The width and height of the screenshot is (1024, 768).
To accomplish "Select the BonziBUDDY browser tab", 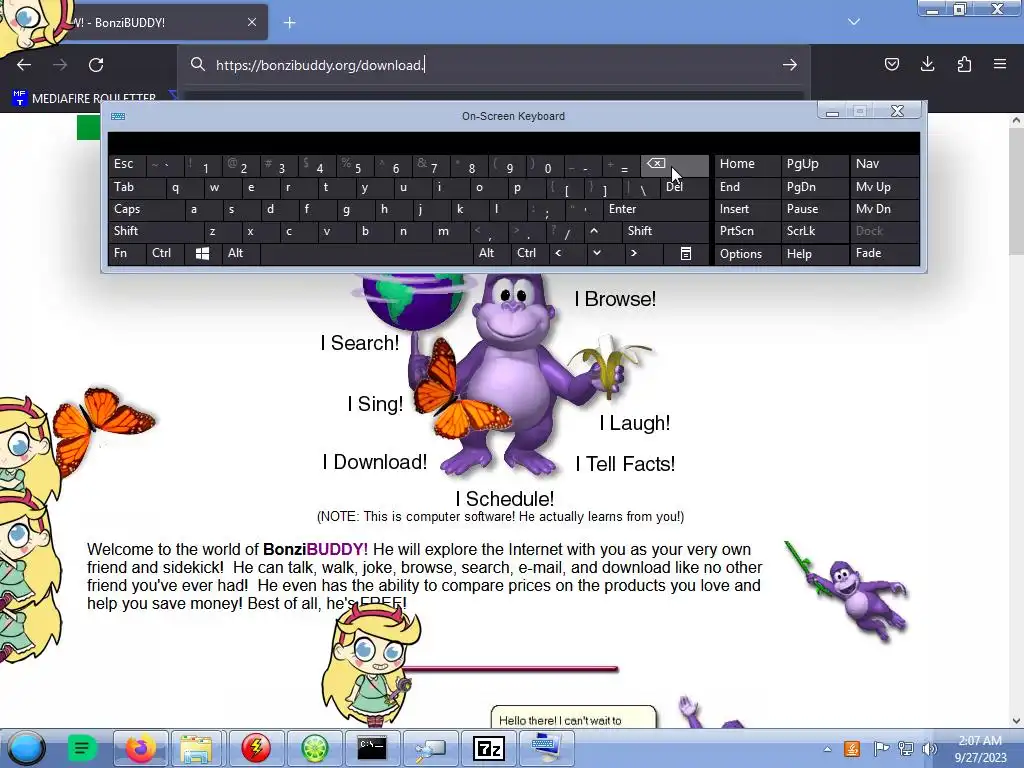I will (x=157, y=22).
